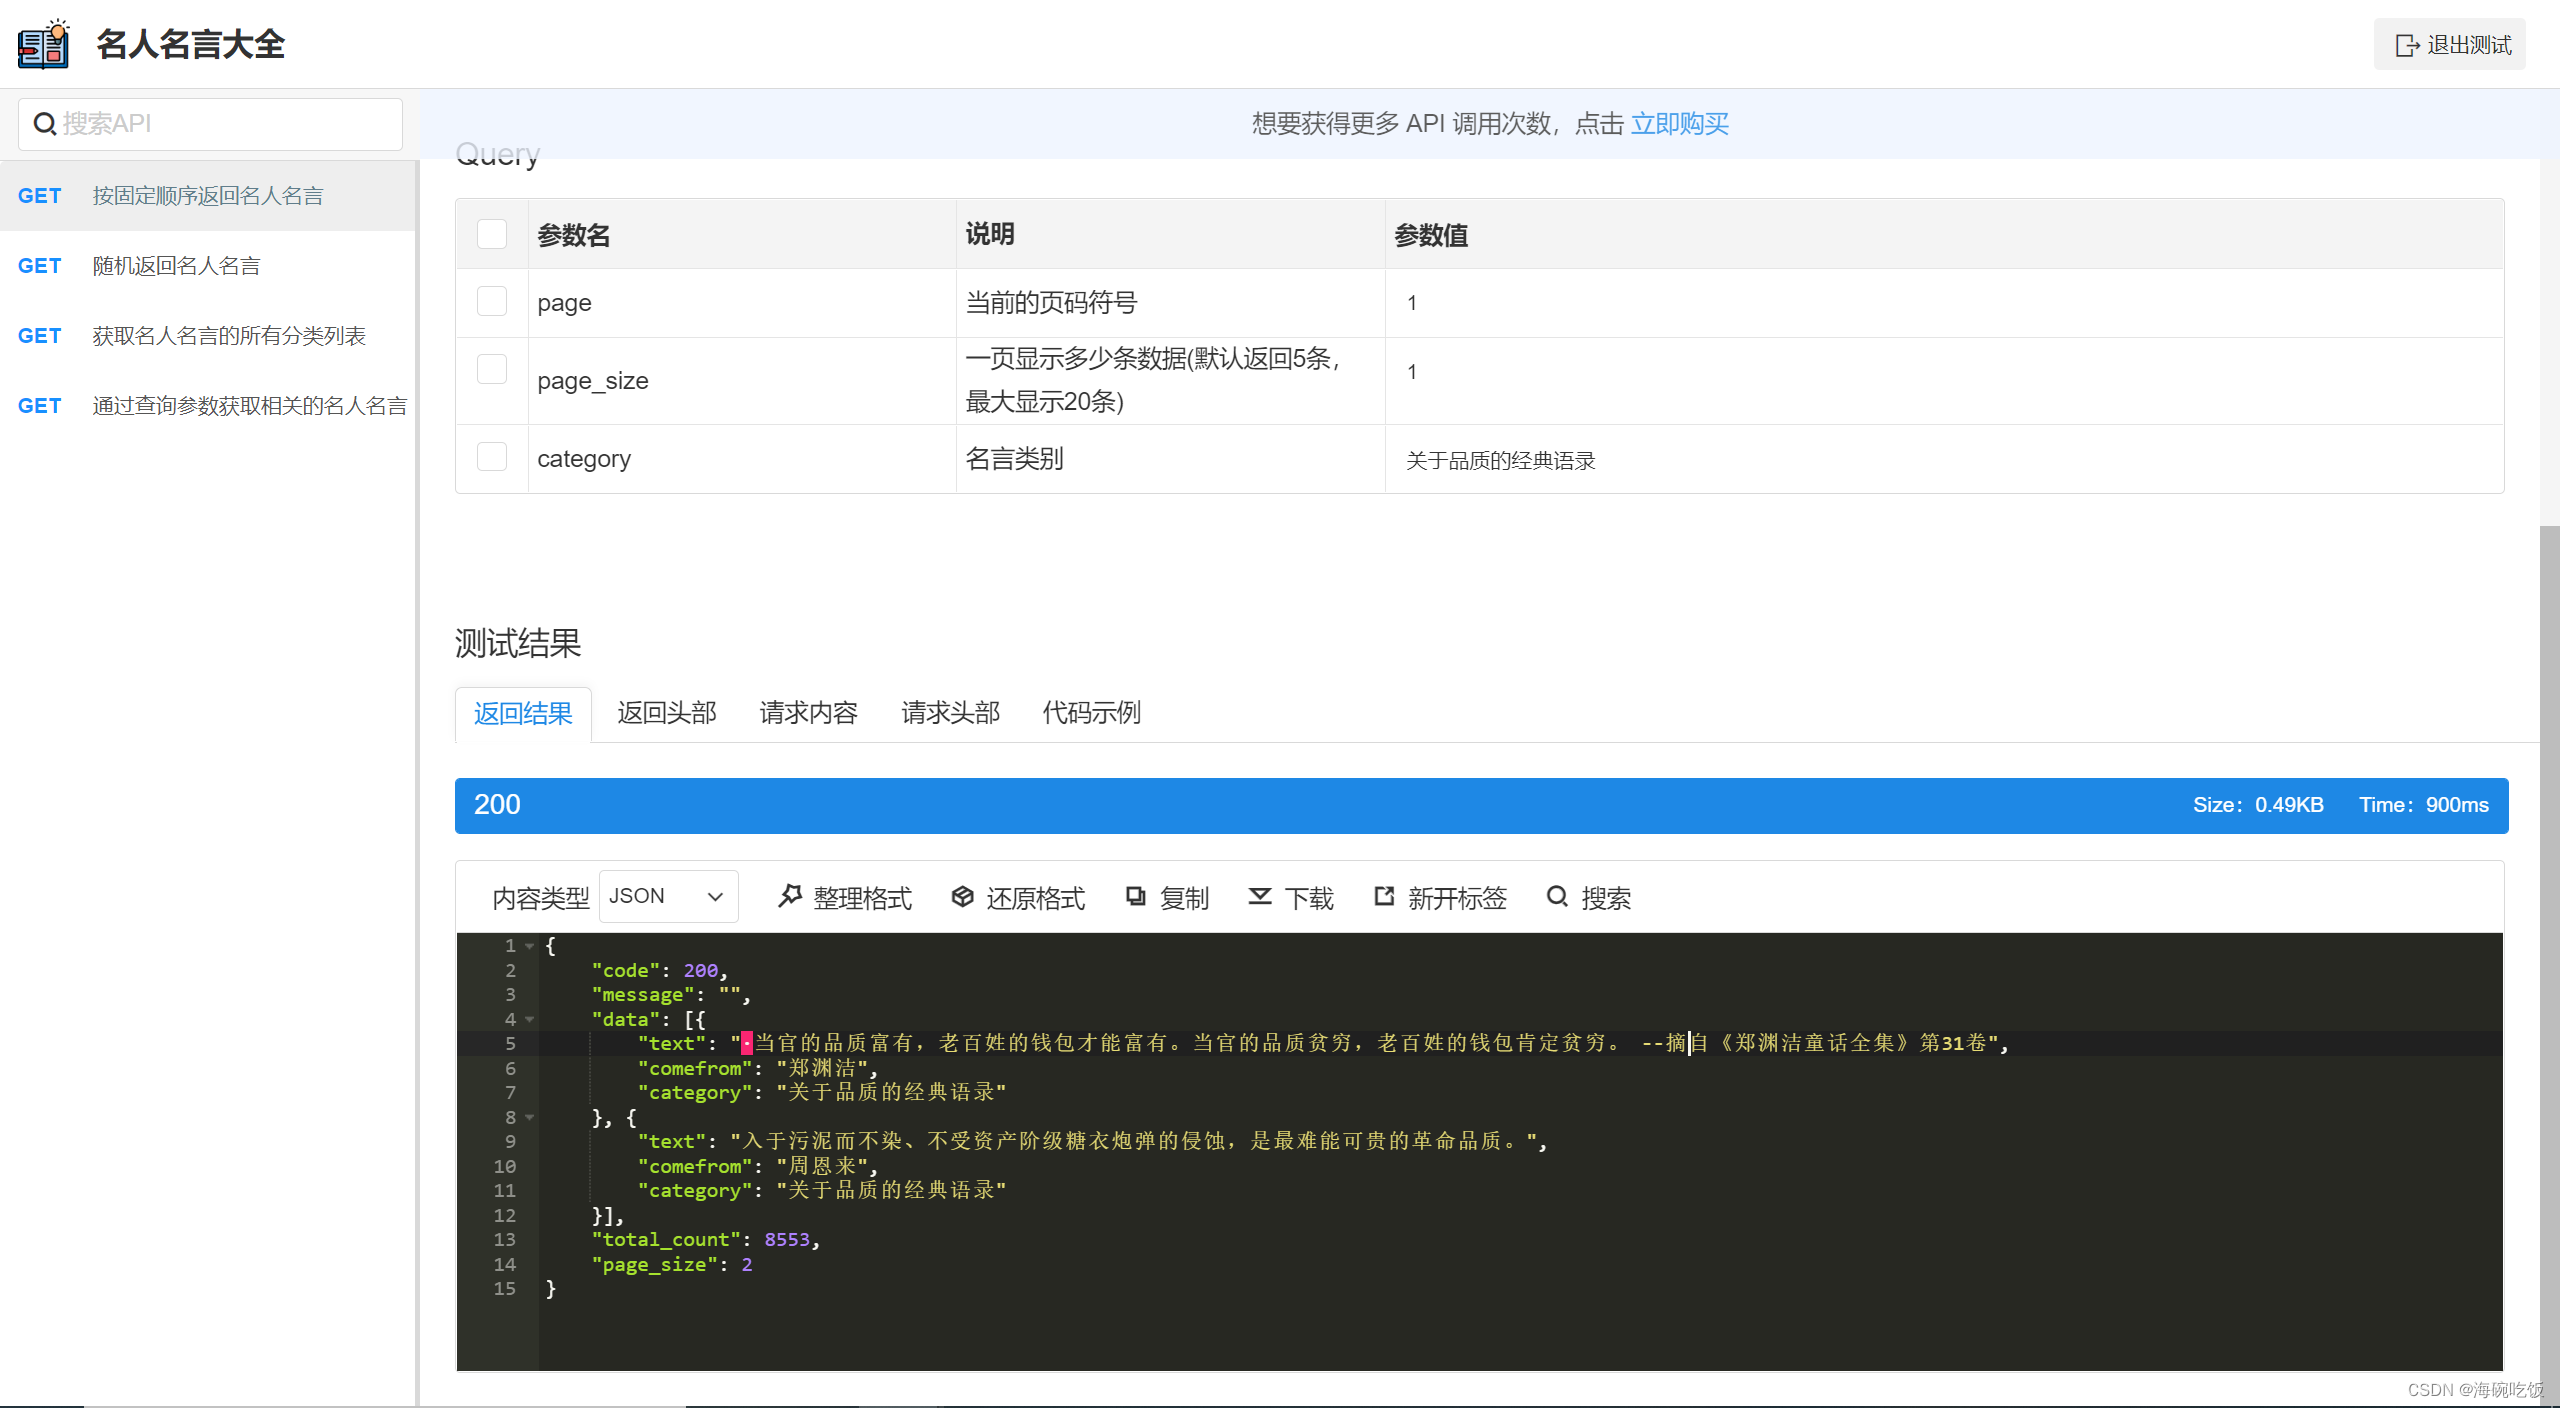Click the "message" line in JSON
This screenshot has width=2560, height=1408.
pos(670,995)
